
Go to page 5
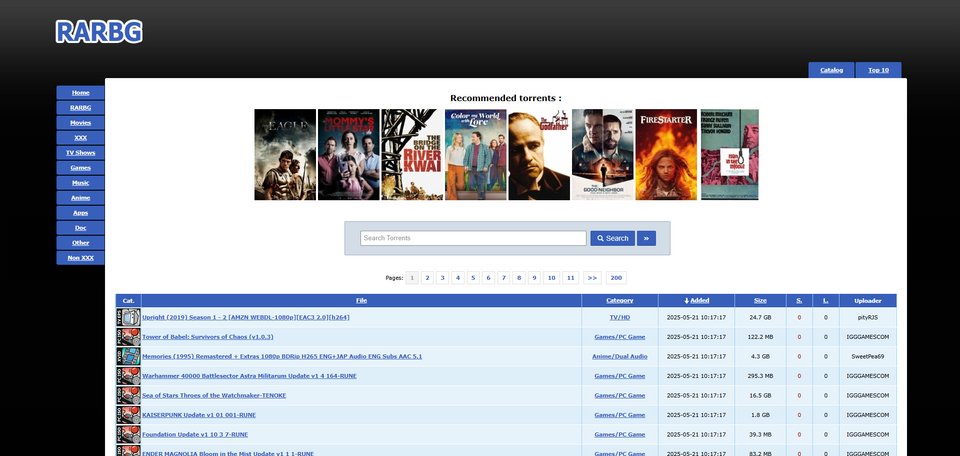(473, 278)
